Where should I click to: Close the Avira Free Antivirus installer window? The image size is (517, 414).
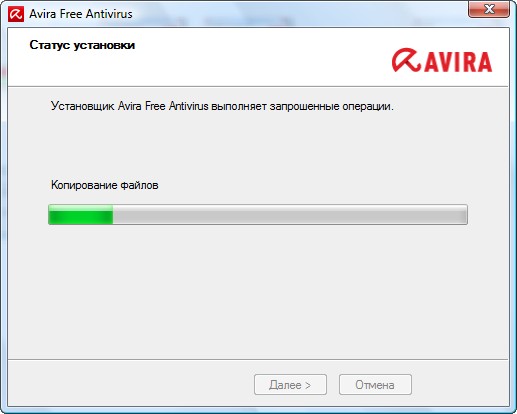[x=489, y=9]
